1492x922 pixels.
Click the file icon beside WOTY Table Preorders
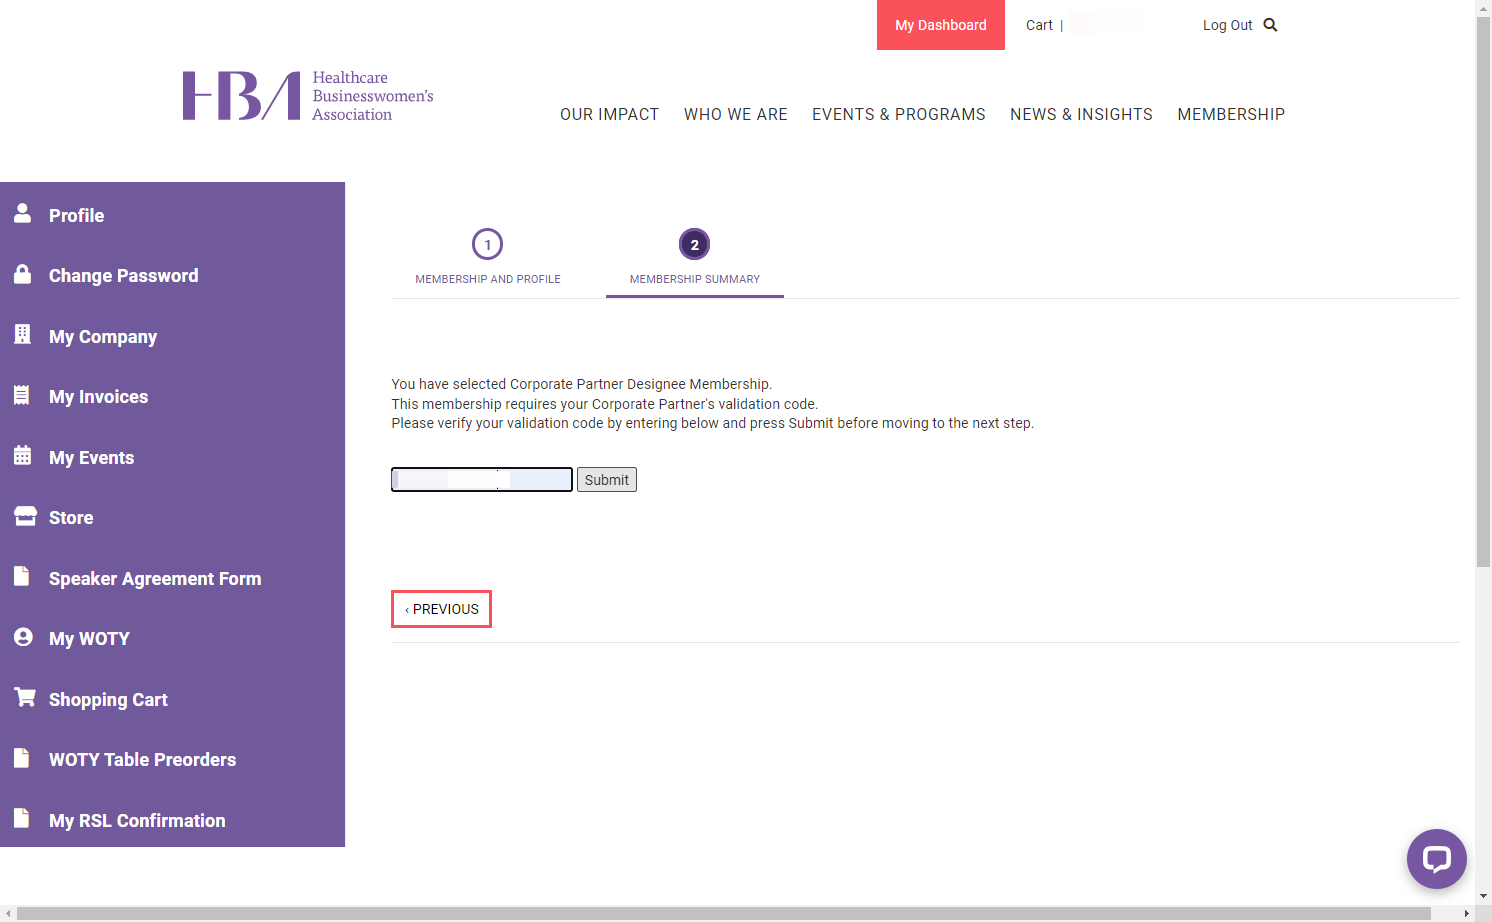[x=21, y=758]
